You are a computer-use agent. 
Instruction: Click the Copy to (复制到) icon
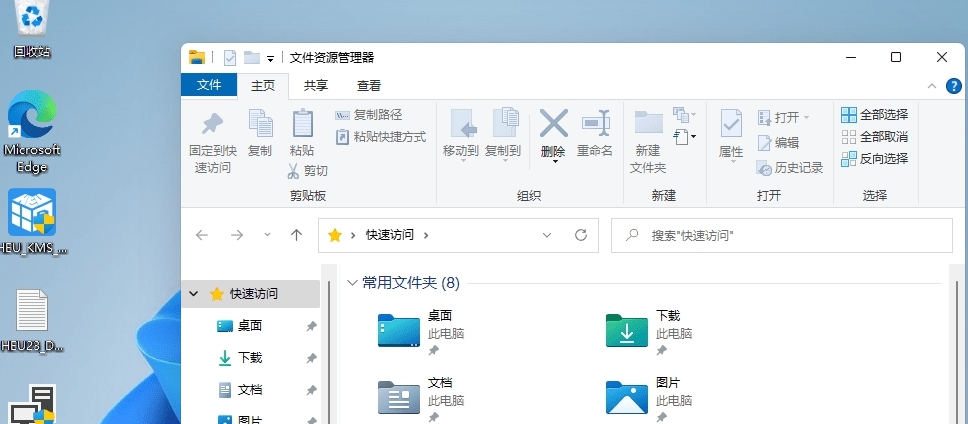pyautogui.click(x=506, y=122)
